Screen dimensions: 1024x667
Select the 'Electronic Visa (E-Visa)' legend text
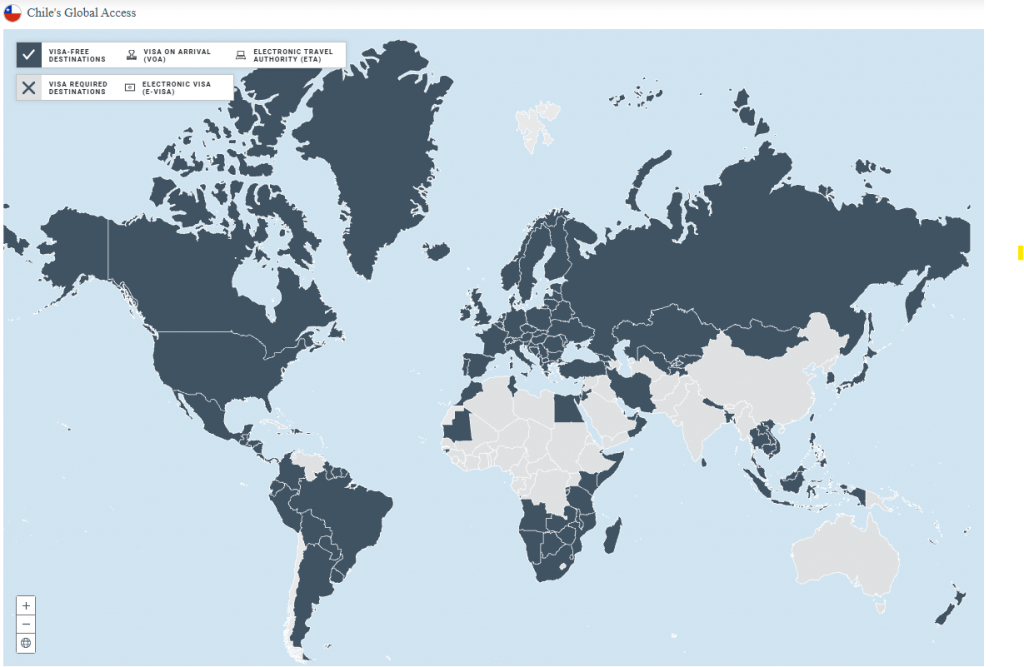176,88
